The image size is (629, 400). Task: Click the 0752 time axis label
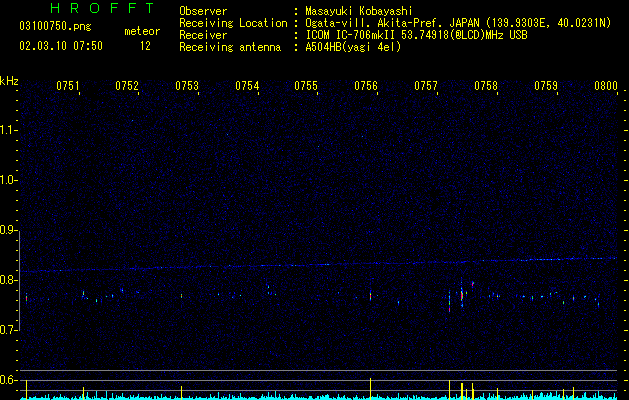coord(127,86)
